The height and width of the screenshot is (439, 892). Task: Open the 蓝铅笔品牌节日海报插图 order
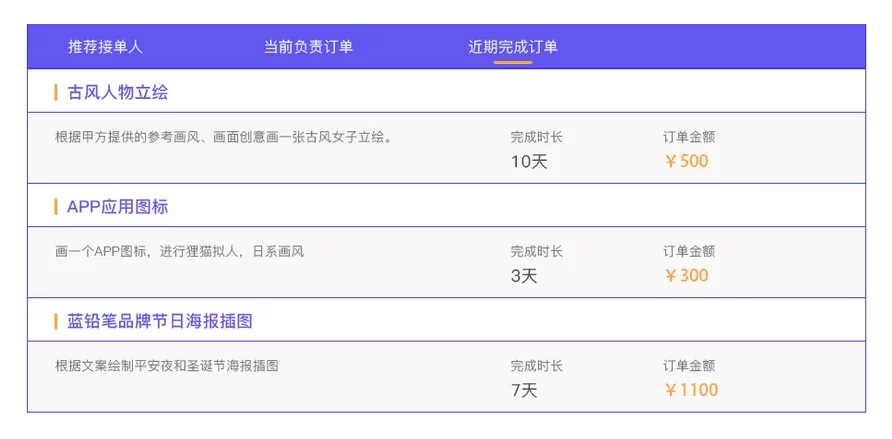pos(159,321)
